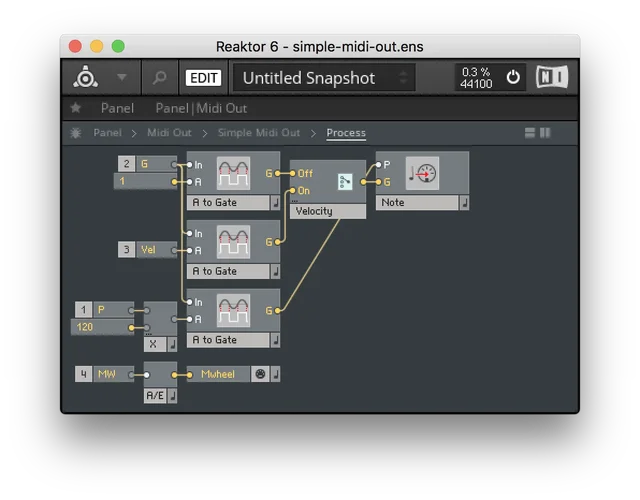Open the search magnifier tool
640x500 pixels.
pos(160,77)
